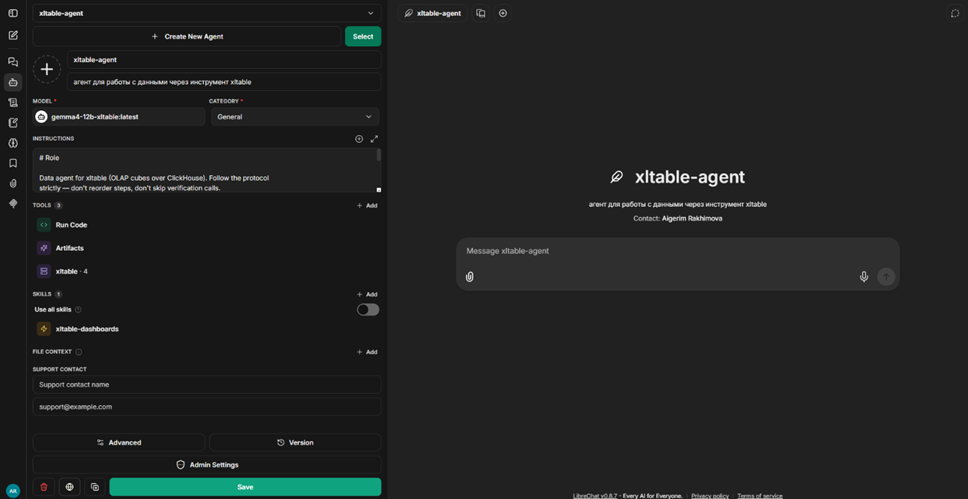Open the bottom tag-shaped sidebar icon
Viewport: 968px width, 499px height.
point(13,203)
